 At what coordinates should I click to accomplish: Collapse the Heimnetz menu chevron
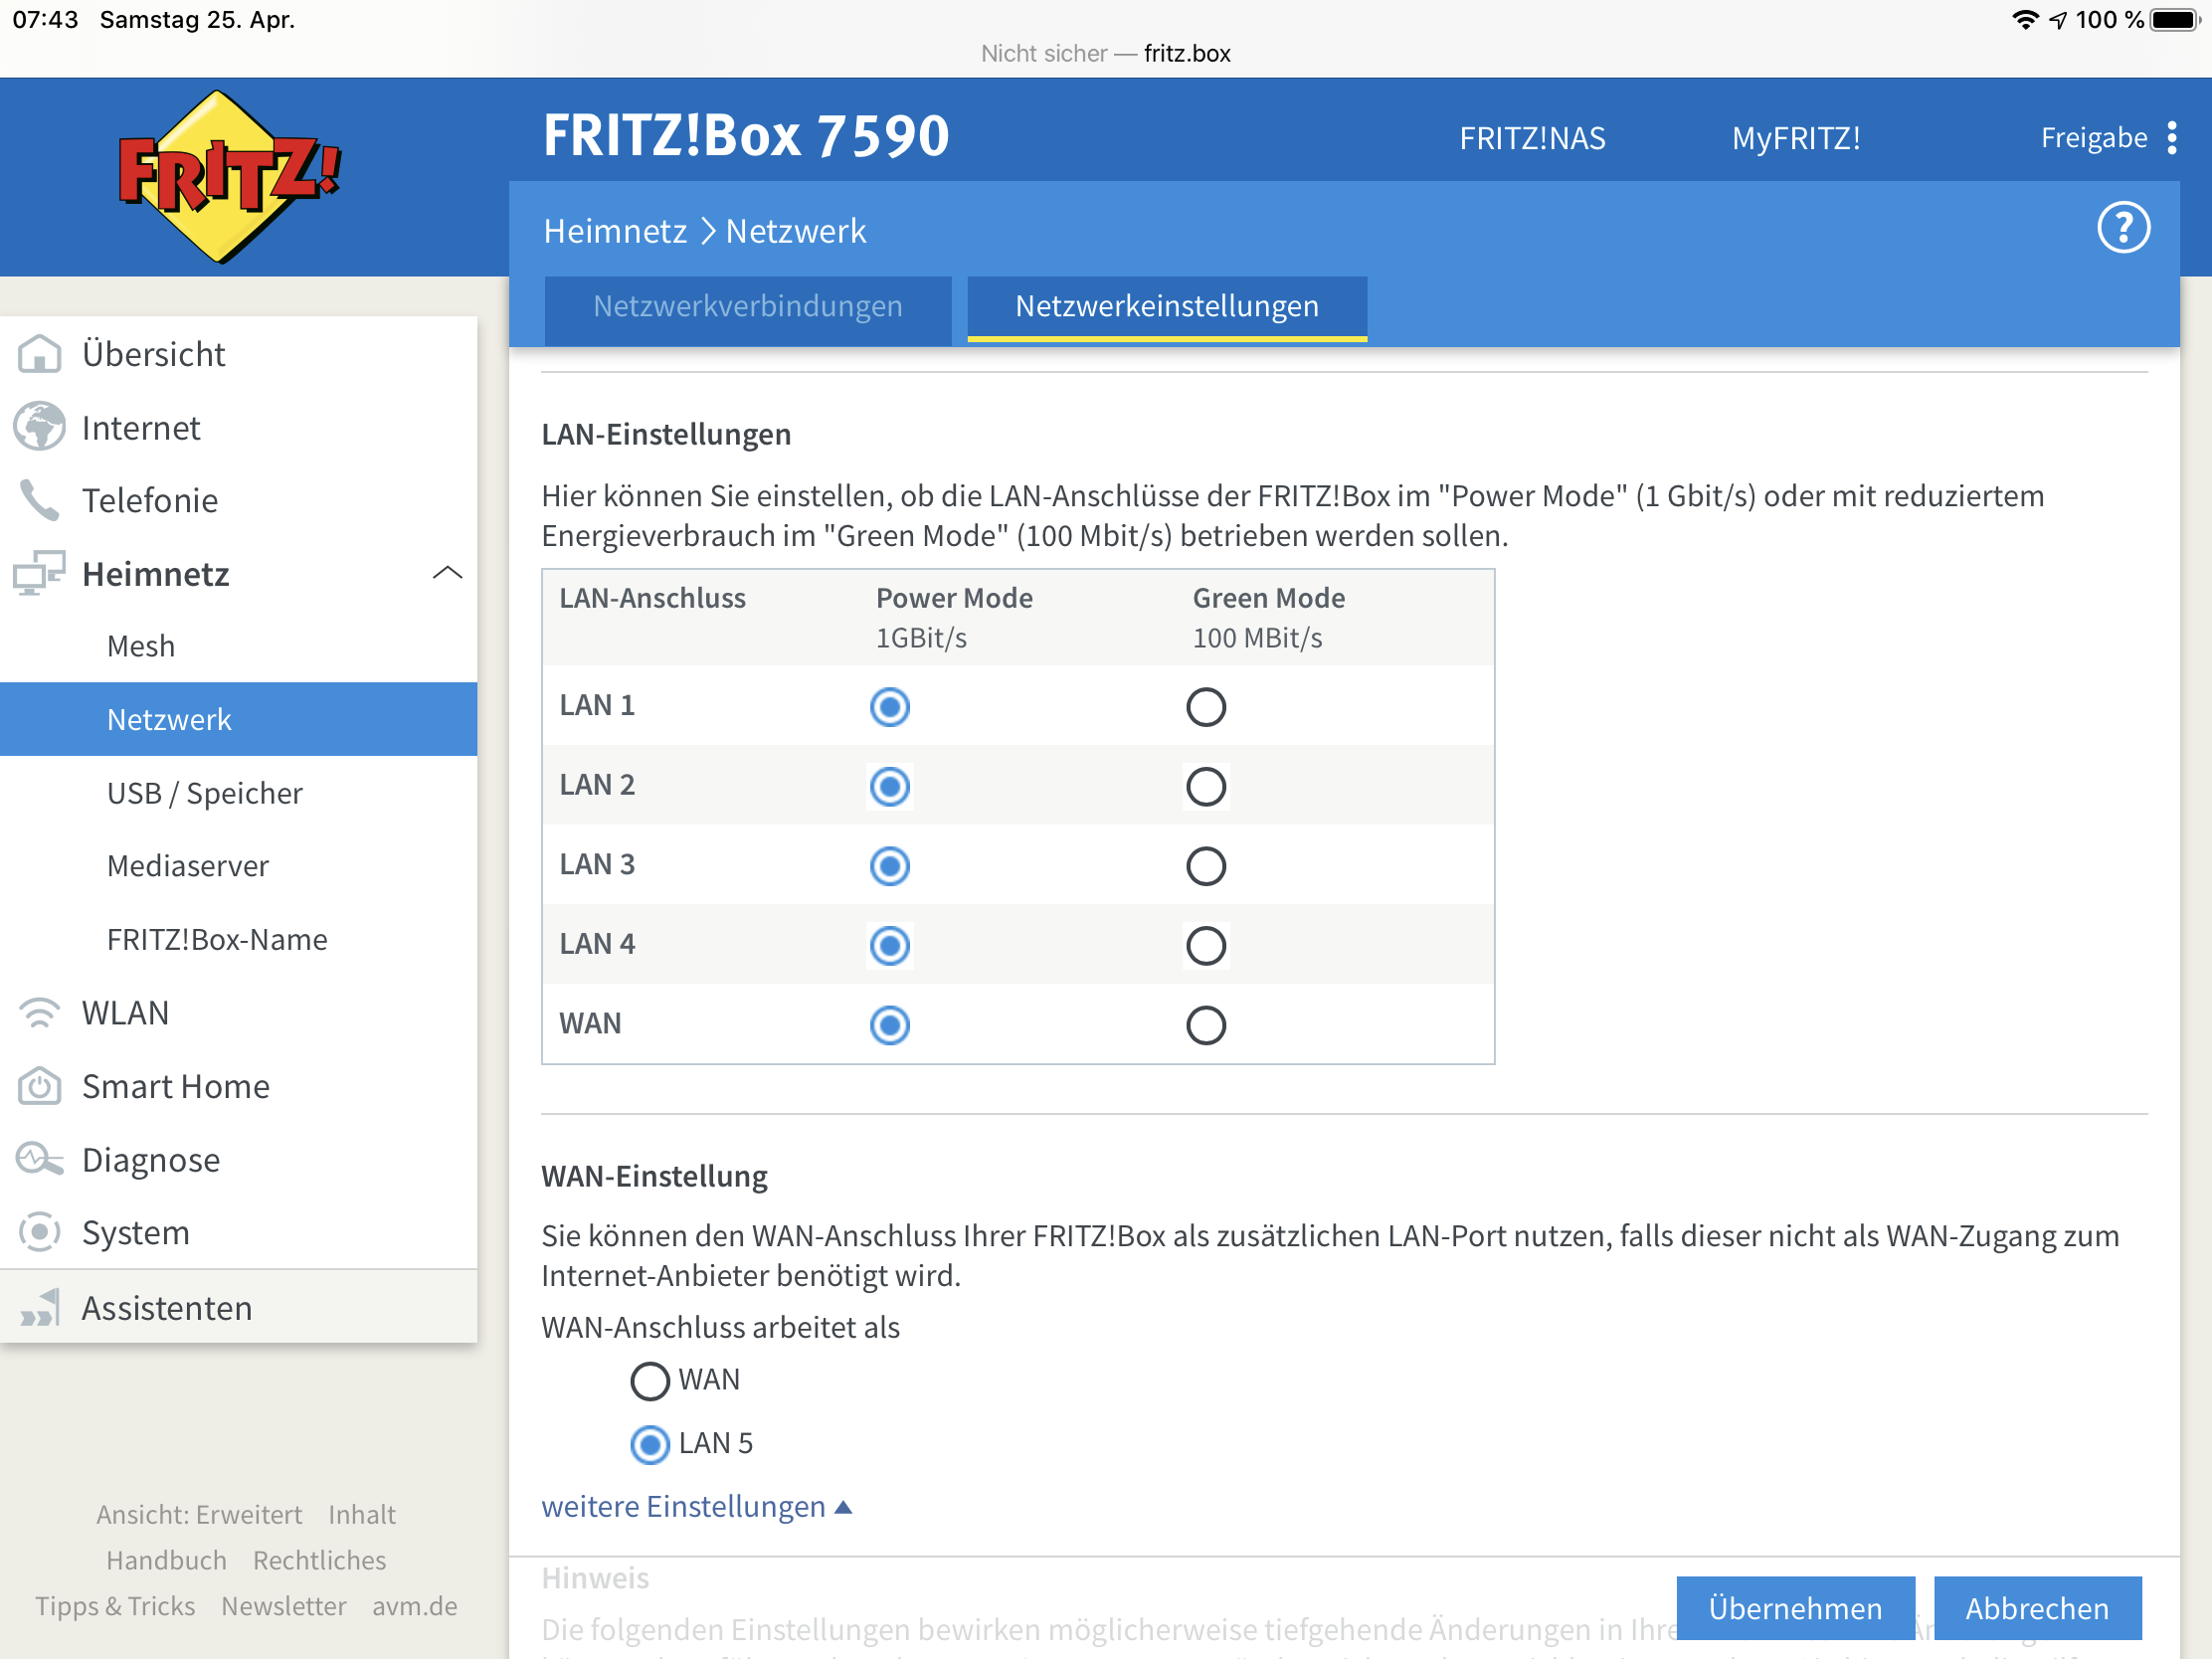click(x=446, y=573)
